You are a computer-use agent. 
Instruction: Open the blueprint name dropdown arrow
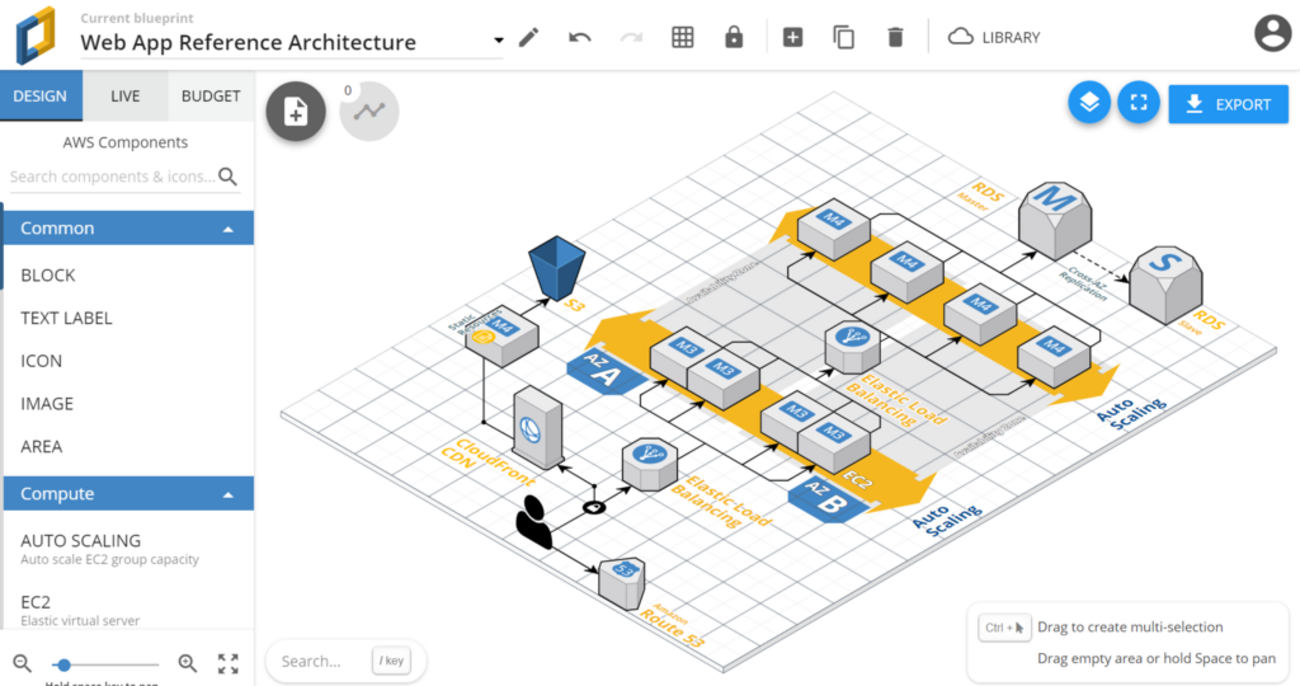point(498,41)
